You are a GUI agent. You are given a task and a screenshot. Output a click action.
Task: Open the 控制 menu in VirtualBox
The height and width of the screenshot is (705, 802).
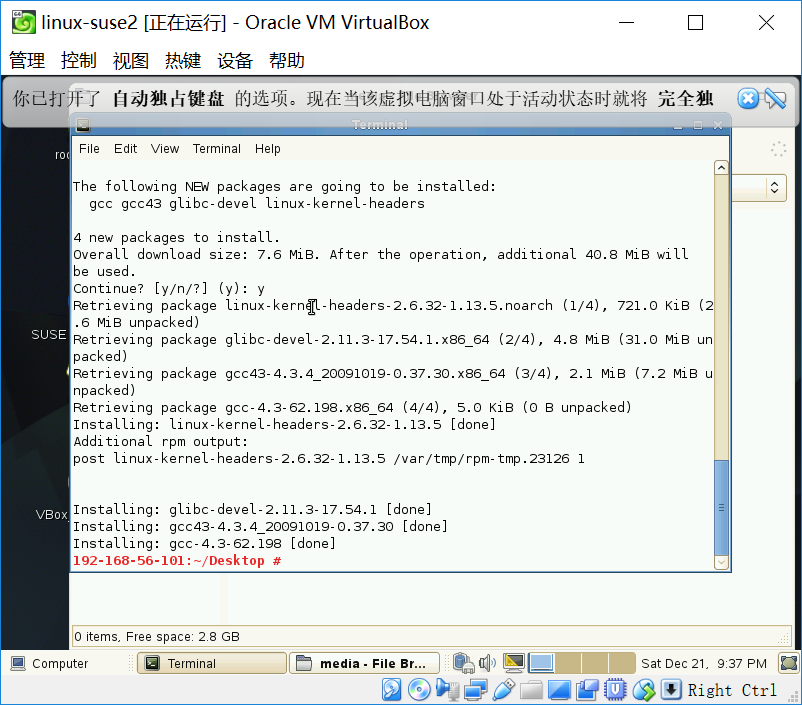[78, 60]
